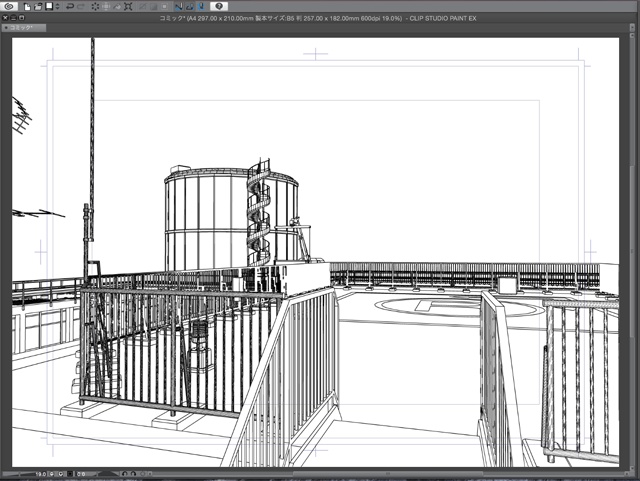Open the CLIP STUDIO launcher icon
The width and height of the screenshot is (640, 481).
9,6
